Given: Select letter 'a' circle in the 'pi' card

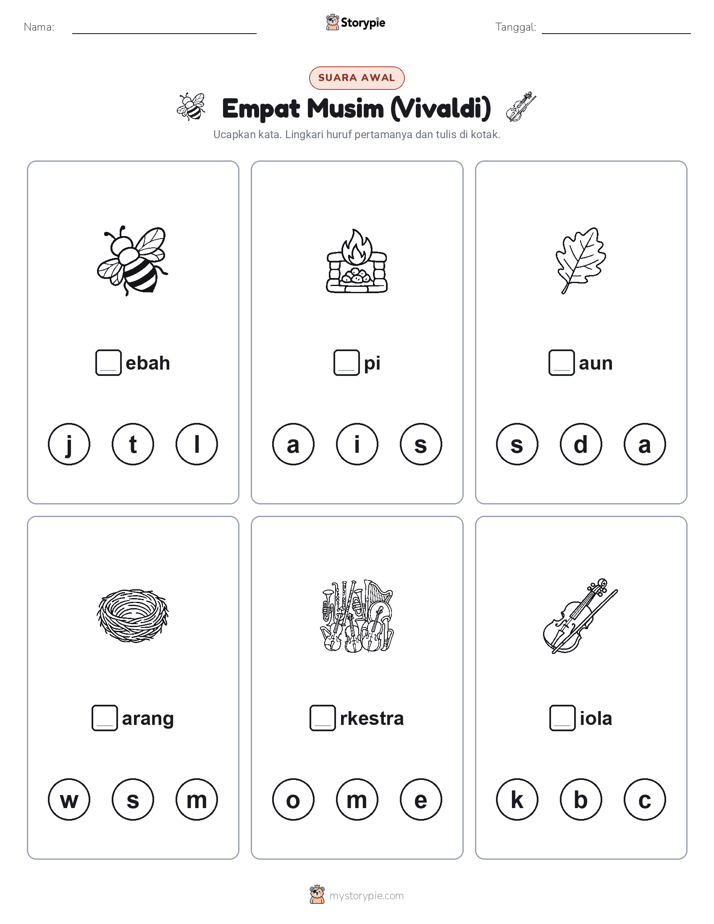Looking at the screenshot, I should point(293,444).
